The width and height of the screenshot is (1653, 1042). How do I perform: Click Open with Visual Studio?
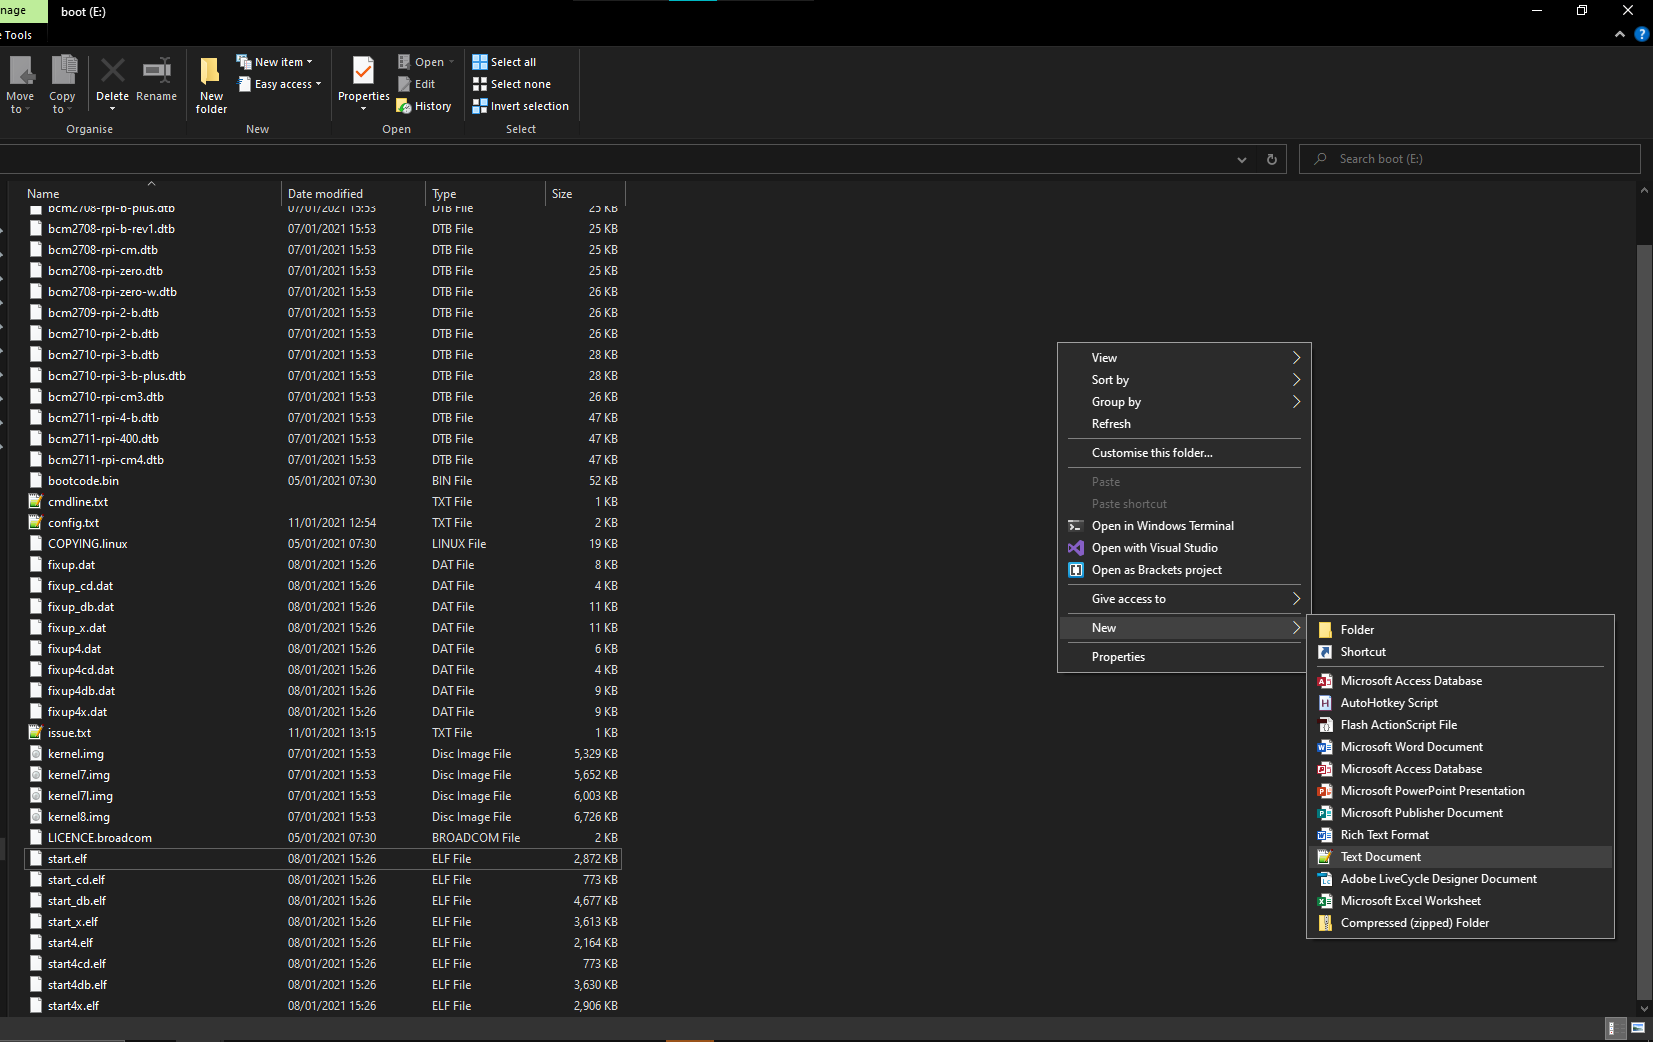pos(1183,548)
